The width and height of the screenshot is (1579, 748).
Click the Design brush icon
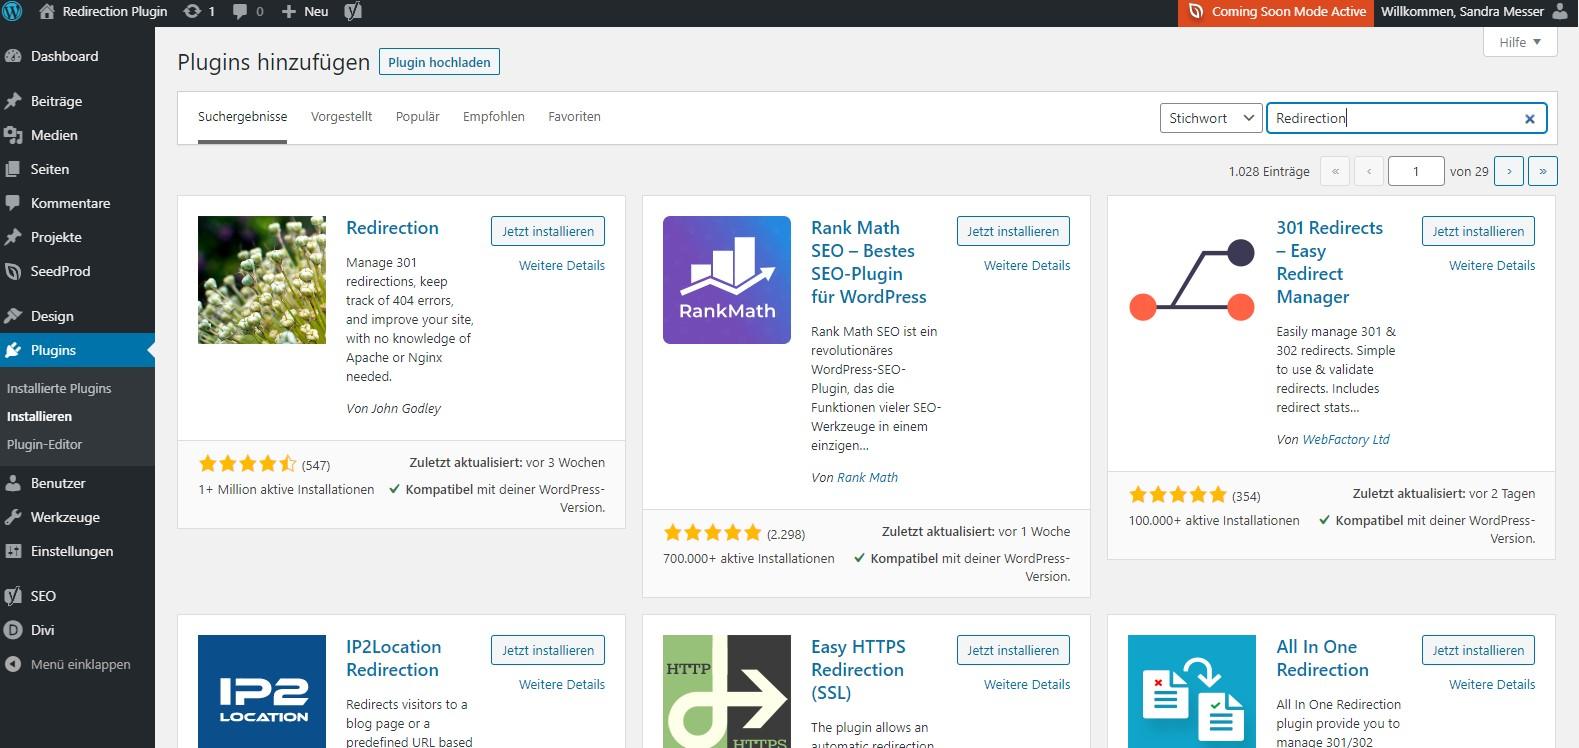(x=13, y=316)
